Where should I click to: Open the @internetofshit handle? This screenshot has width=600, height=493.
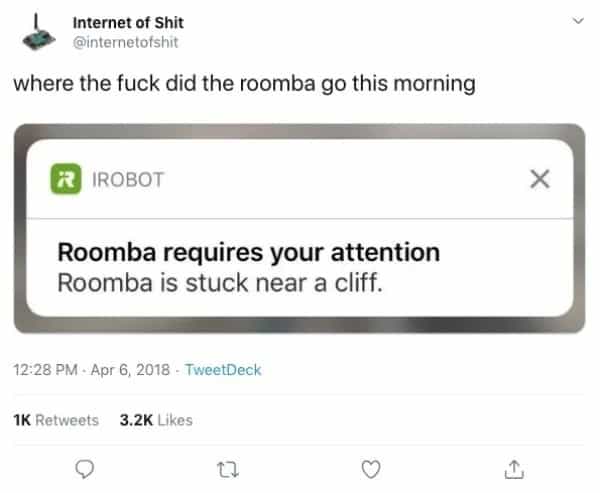click(x=126, y=42)
